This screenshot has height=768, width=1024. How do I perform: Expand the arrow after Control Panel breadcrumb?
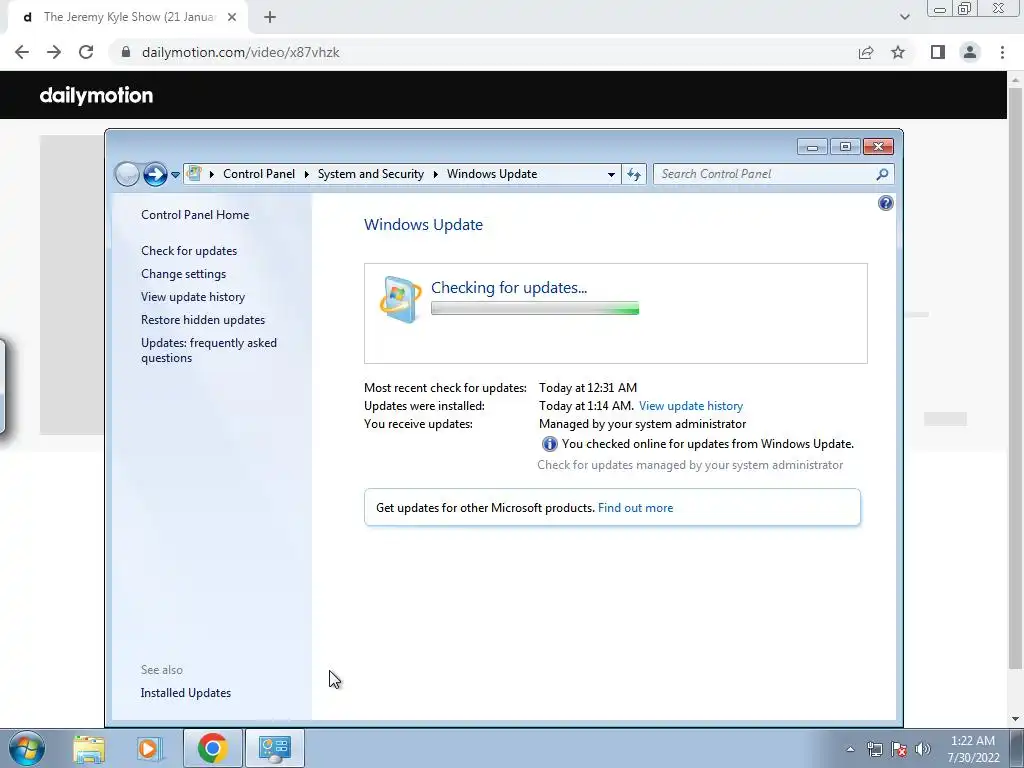click(x=306, y=174)
